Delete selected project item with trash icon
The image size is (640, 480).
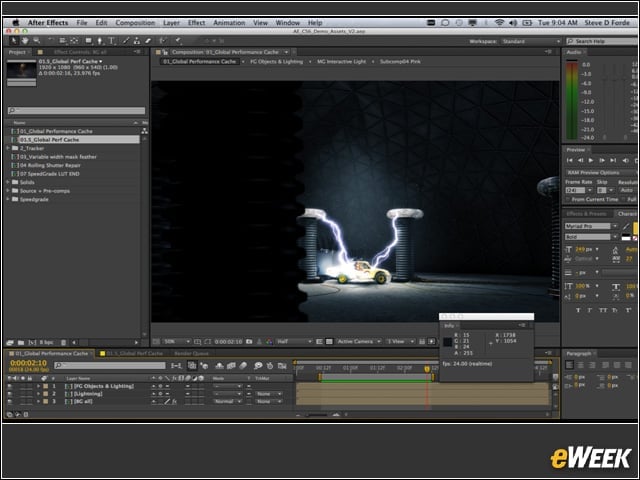click(63, 342)
